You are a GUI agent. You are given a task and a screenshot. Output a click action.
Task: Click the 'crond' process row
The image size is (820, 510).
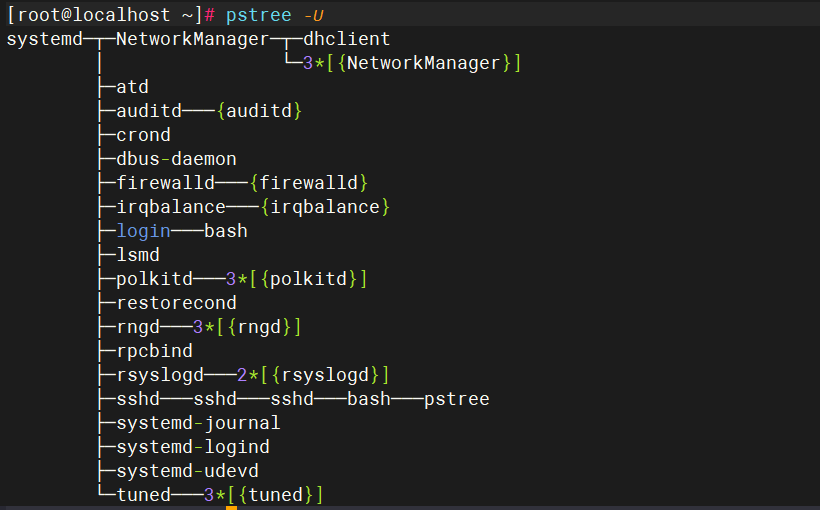(143, 135)
